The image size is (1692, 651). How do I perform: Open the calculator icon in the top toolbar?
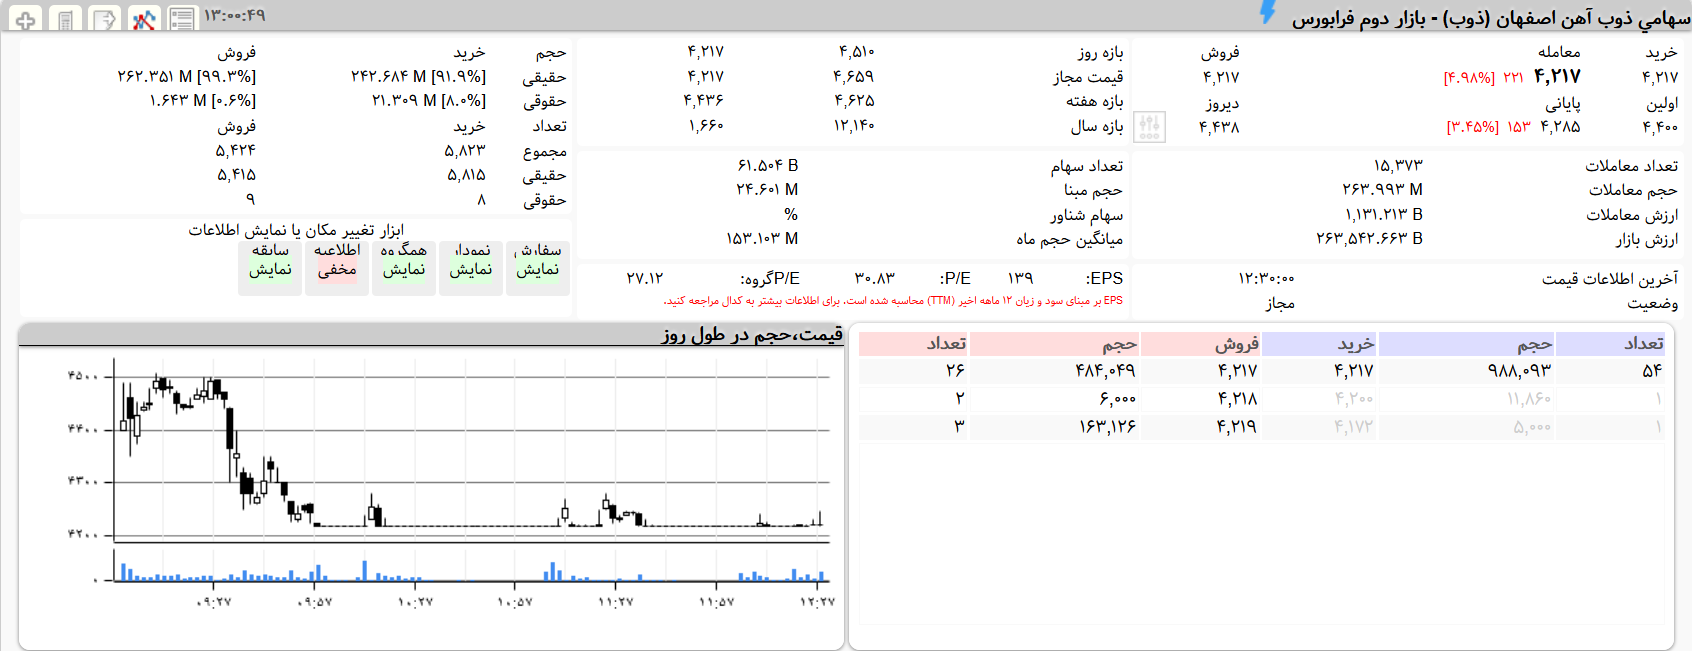click(x=65, y=18)
